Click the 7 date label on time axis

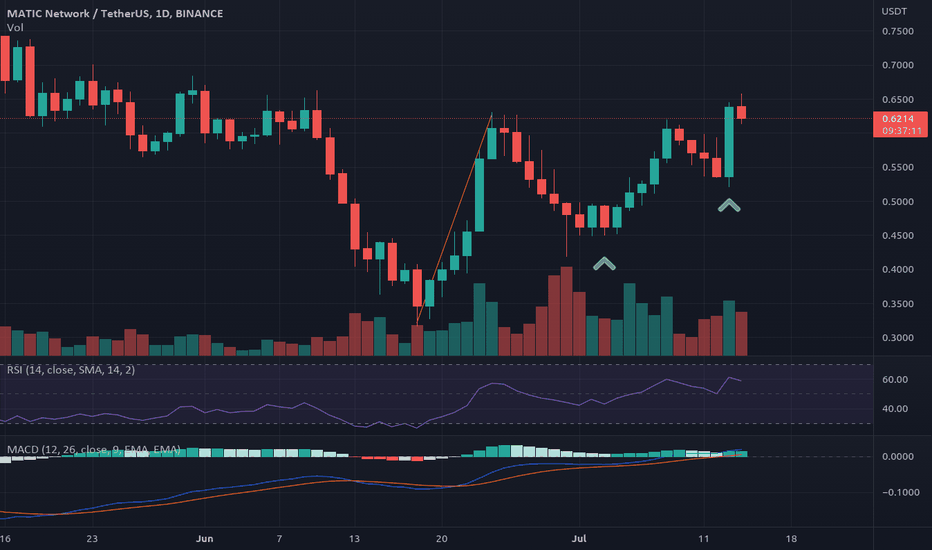279,539
